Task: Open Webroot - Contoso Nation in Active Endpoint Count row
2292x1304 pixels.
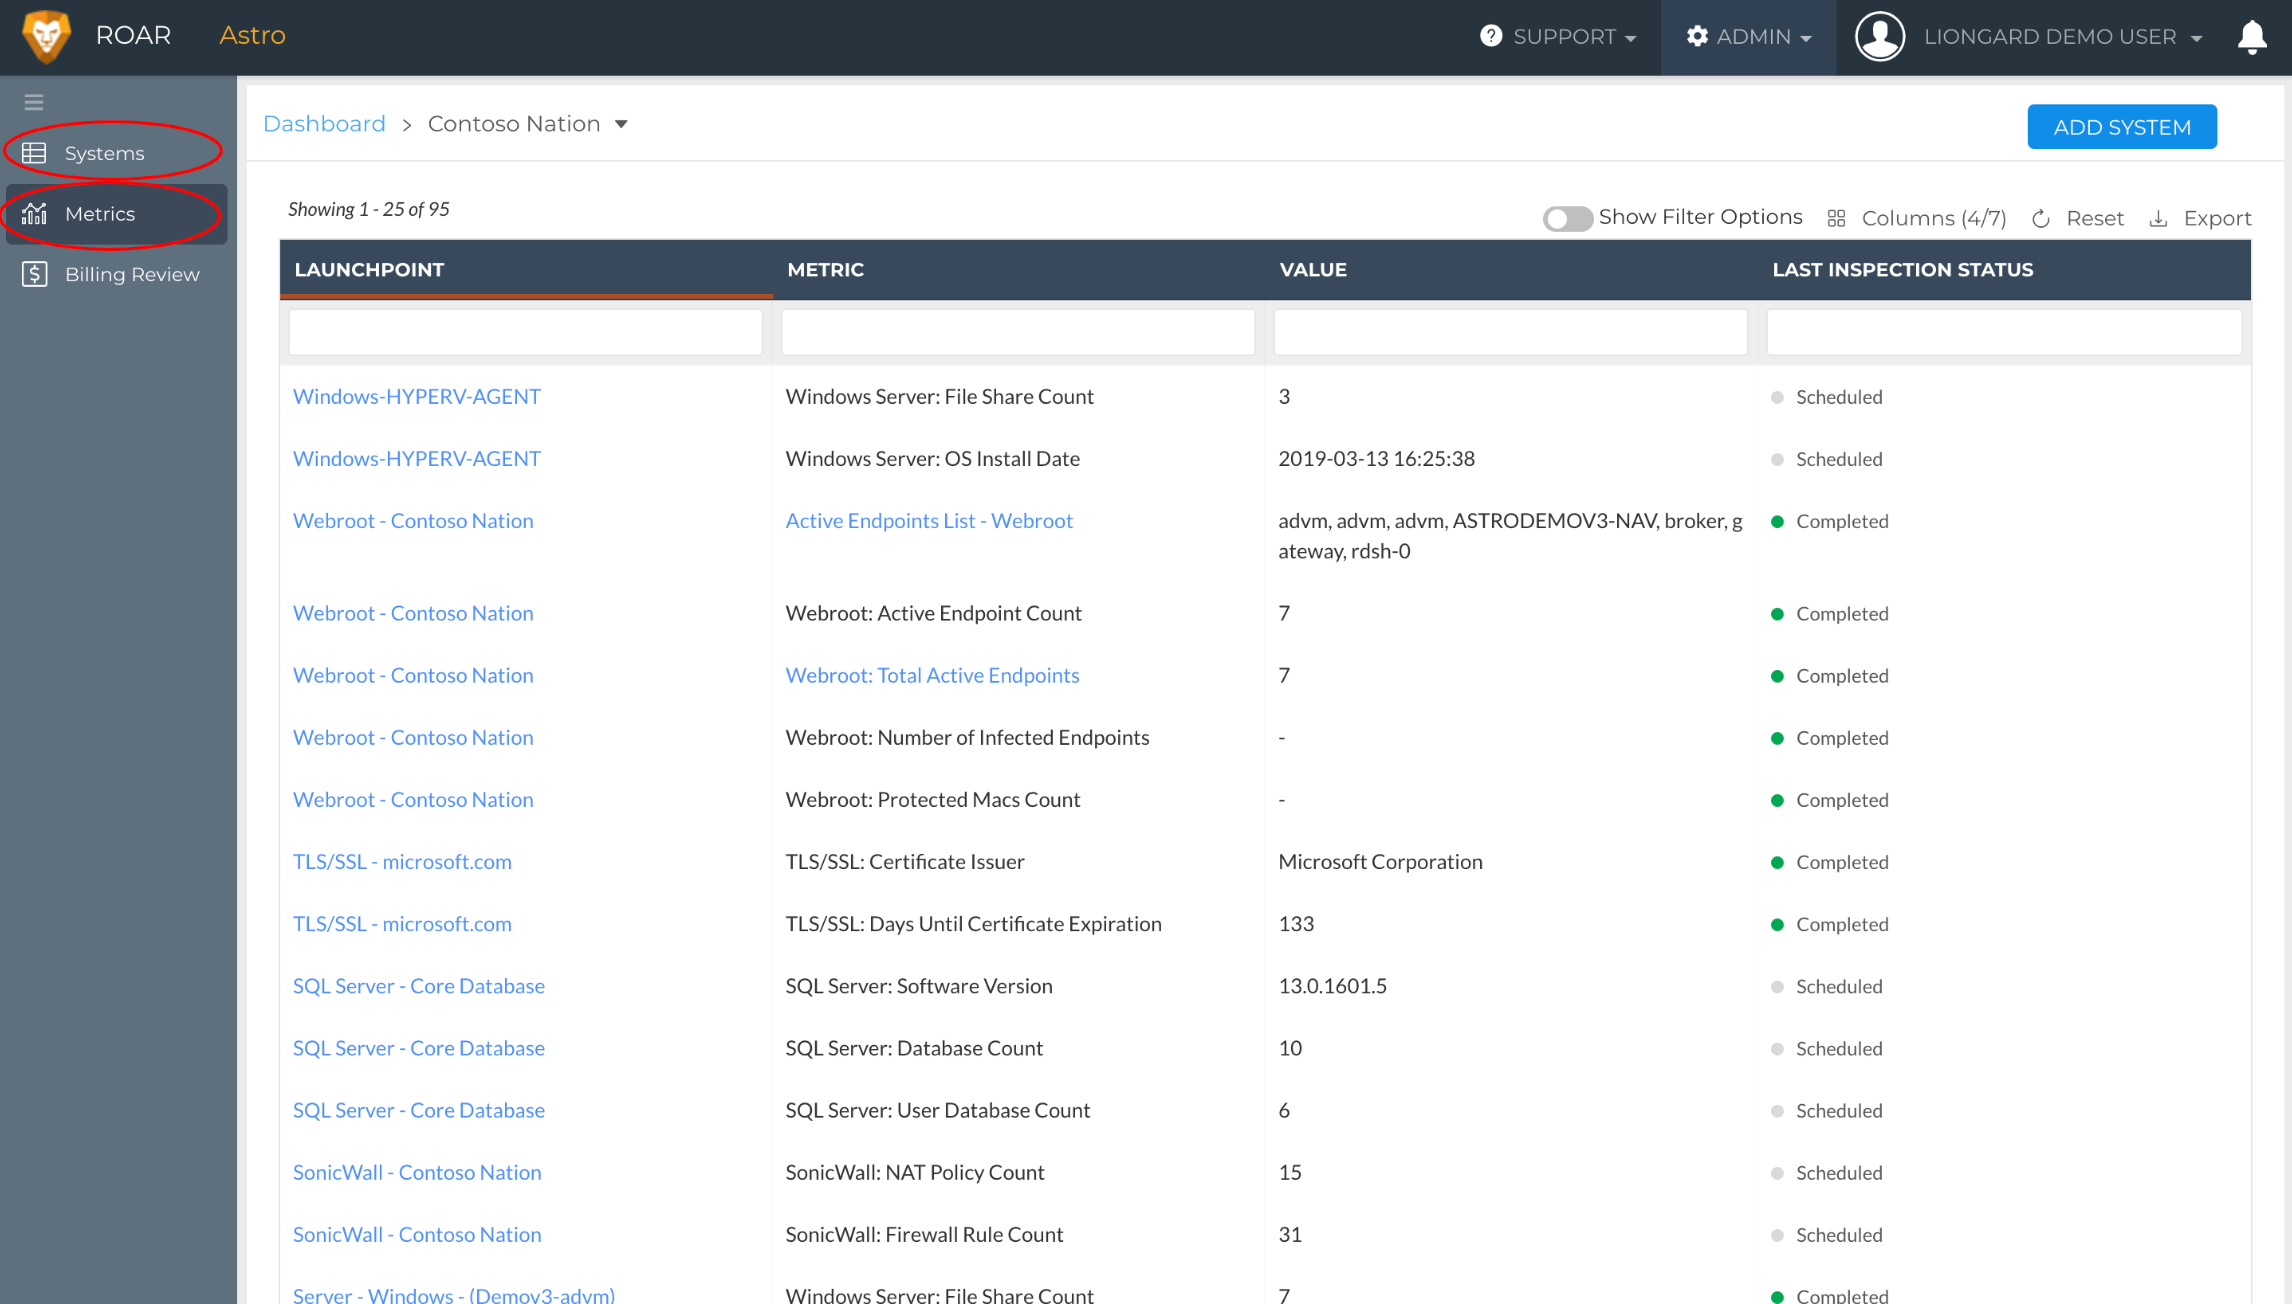Action: pos(413,614)
